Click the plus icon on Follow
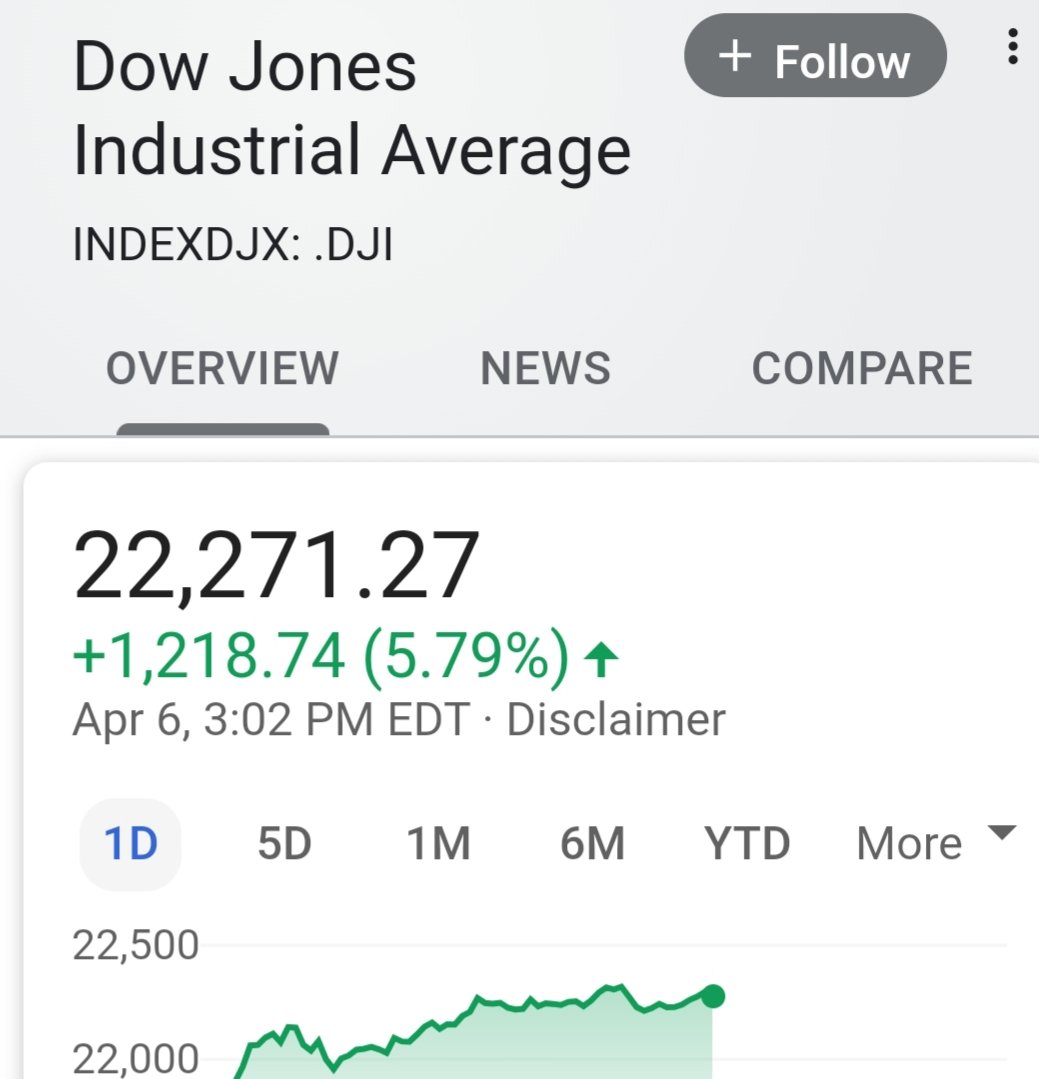Screen dimensions: 1039x1079 coord(734,56)
